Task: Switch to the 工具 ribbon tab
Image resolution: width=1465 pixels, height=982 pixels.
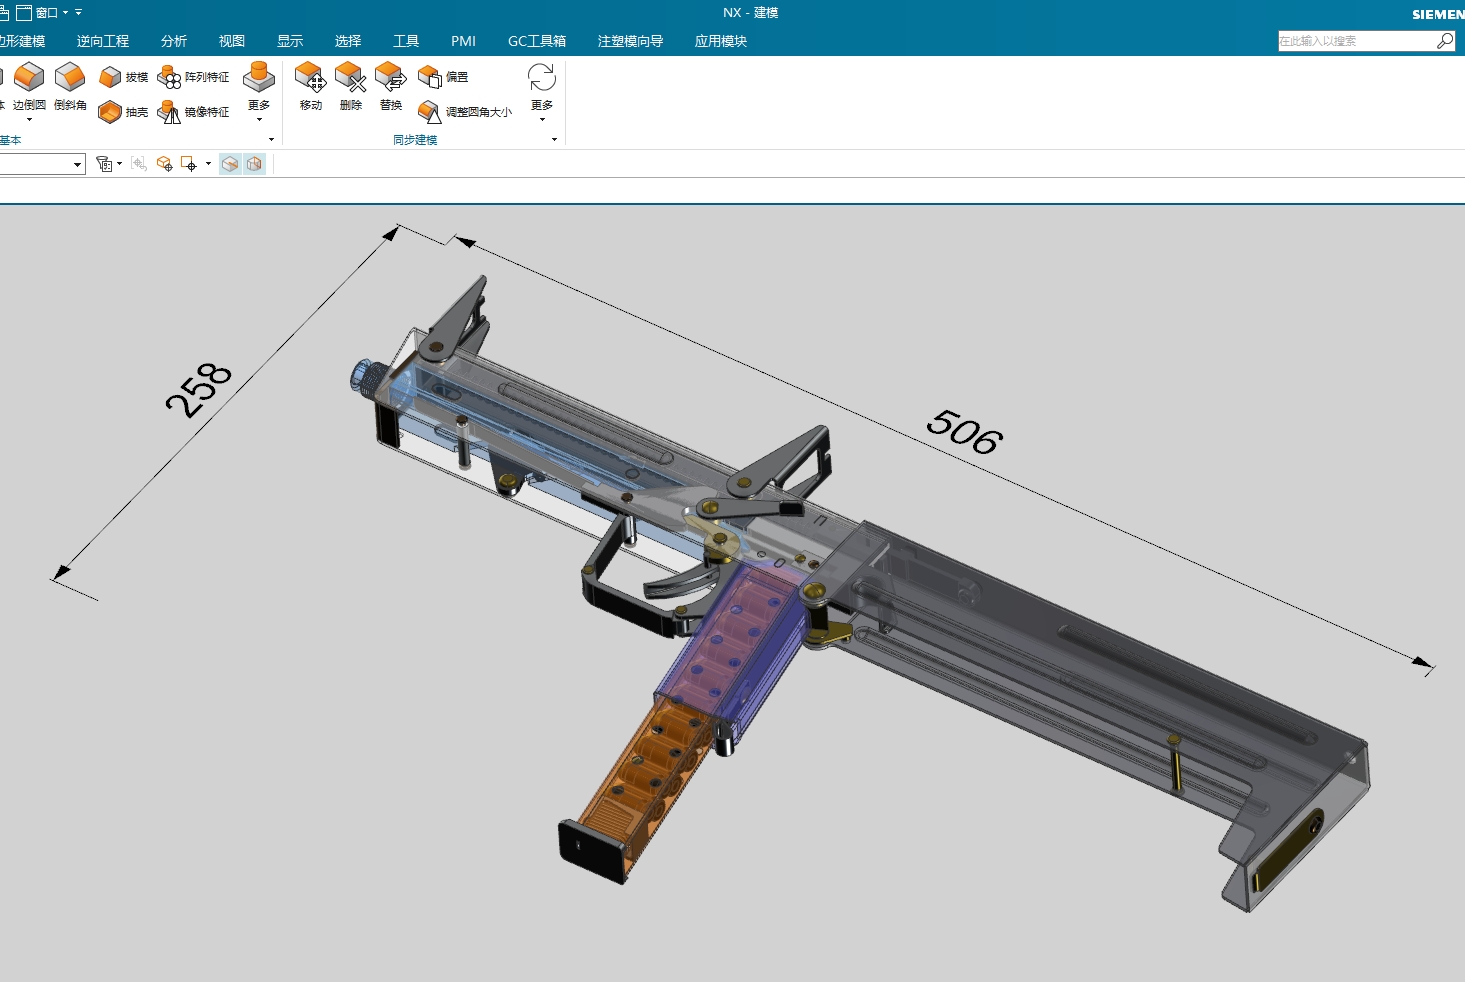Action: 406,41
